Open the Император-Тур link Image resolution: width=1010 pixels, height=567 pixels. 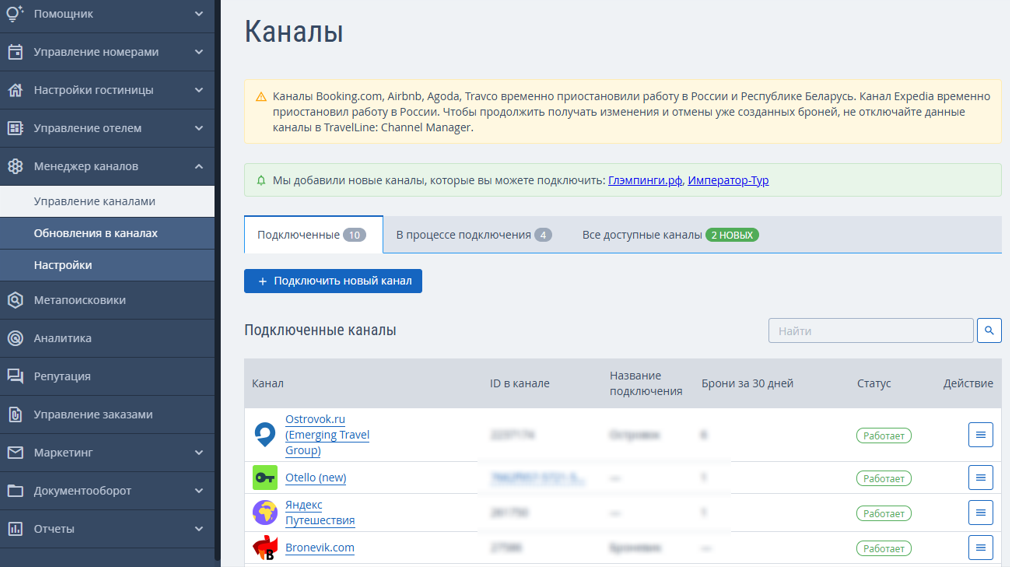[x=728, y=181]
